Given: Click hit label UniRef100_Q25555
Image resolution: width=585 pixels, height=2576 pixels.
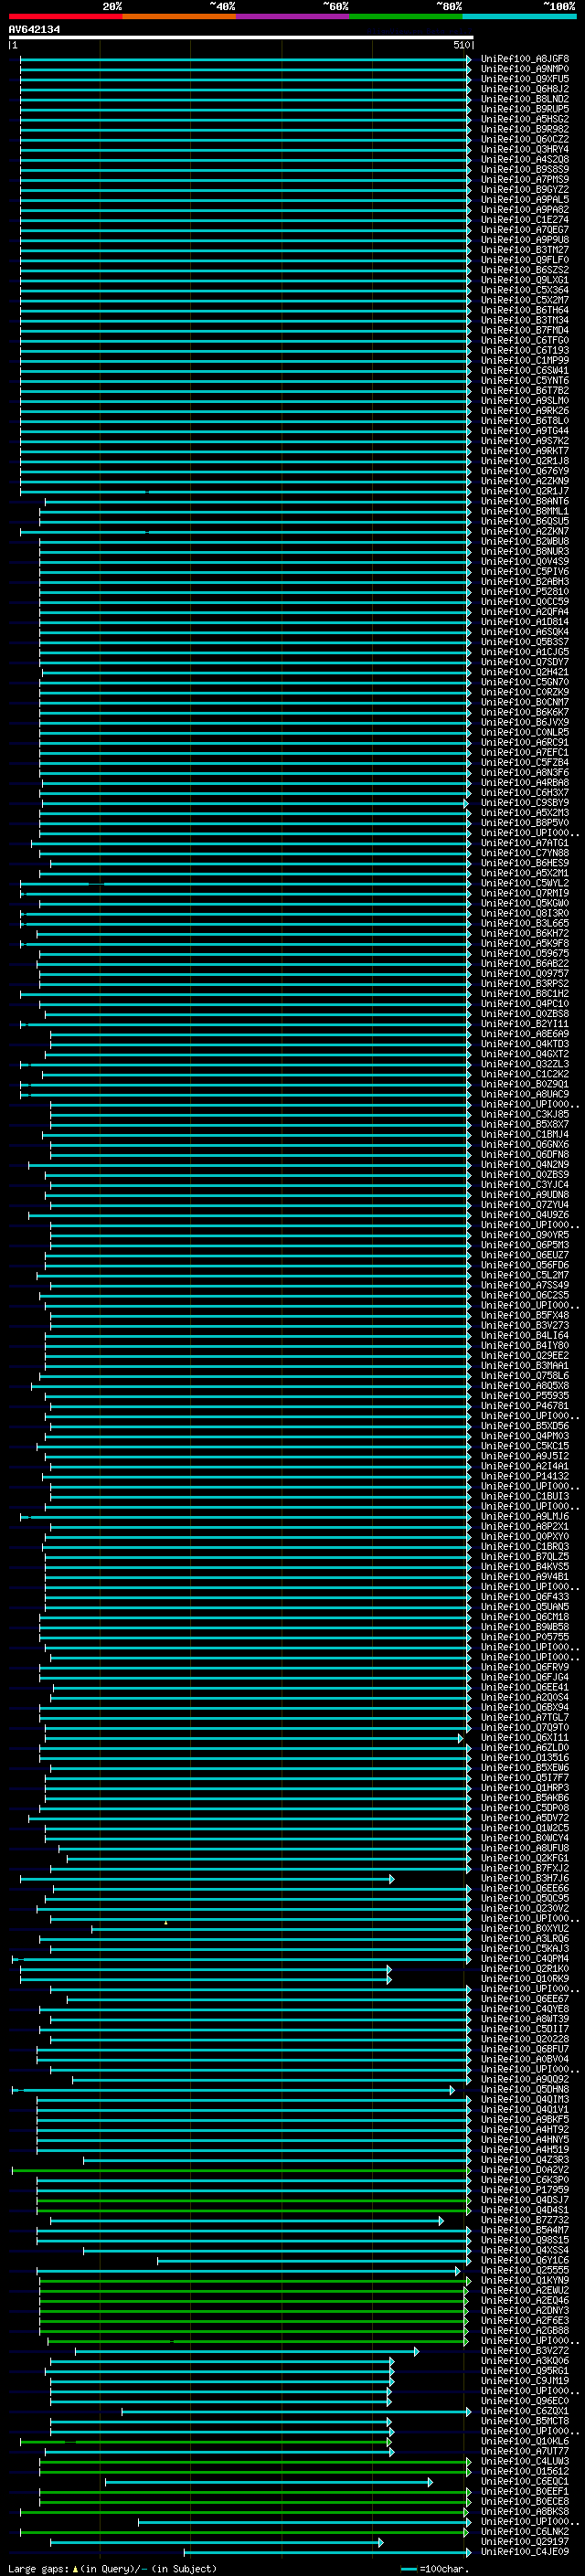Looking at the screenshot, I should tap(524, 2270).
